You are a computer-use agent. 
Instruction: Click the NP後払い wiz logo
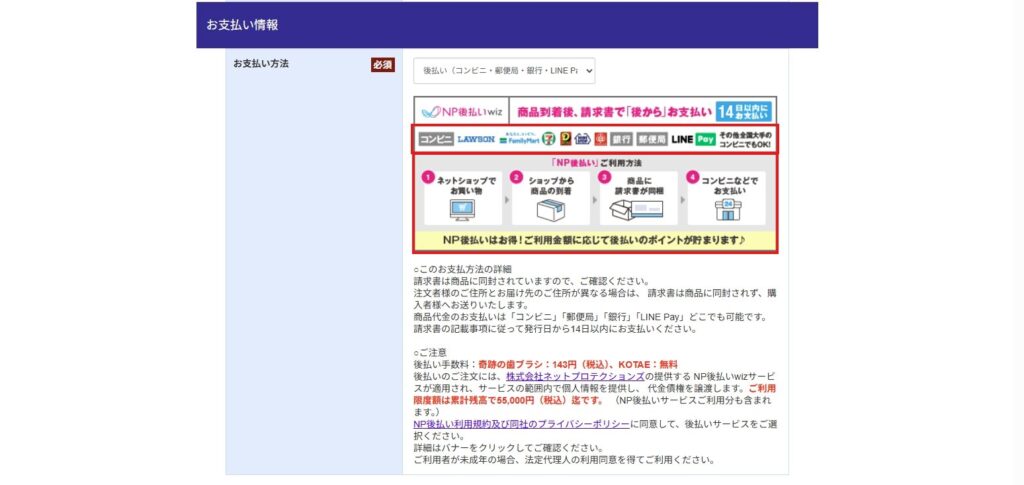point(461,111)
